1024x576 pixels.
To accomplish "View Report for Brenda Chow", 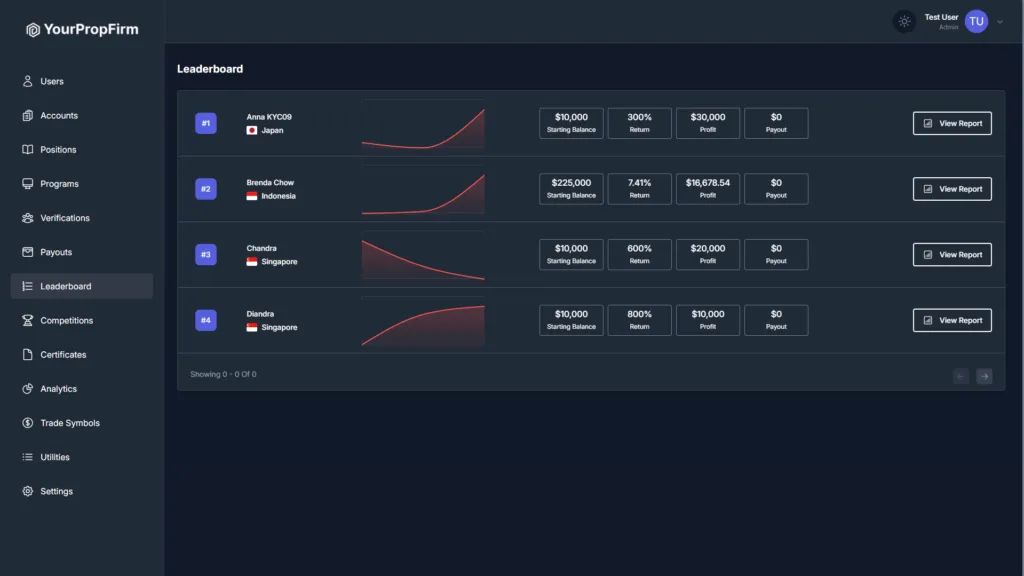I will 952,189.
